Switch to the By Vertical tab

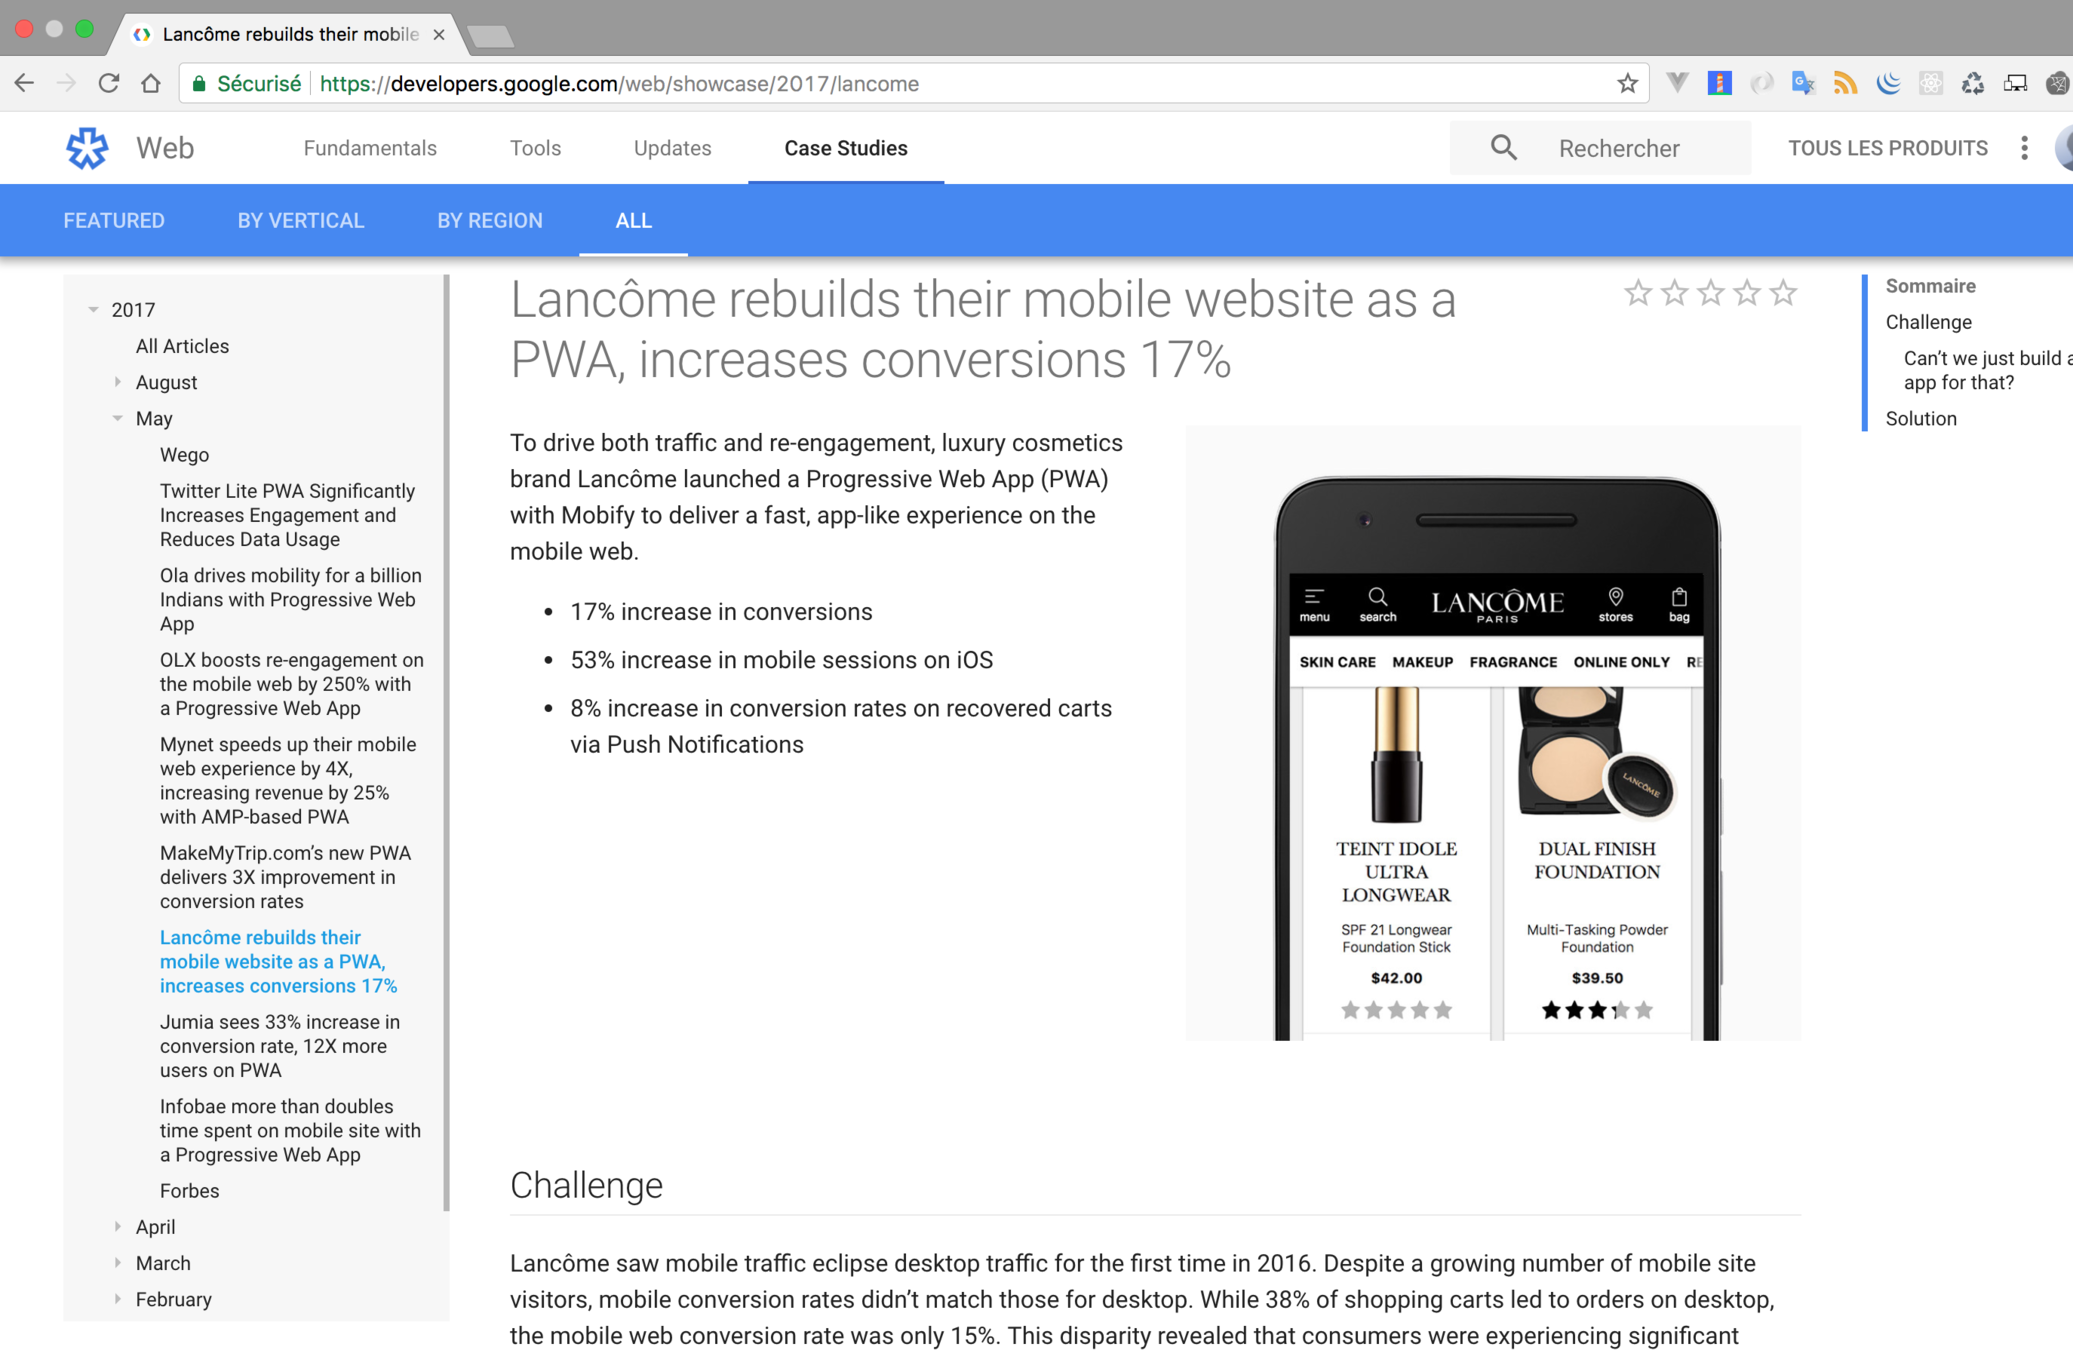click(300, 221)
